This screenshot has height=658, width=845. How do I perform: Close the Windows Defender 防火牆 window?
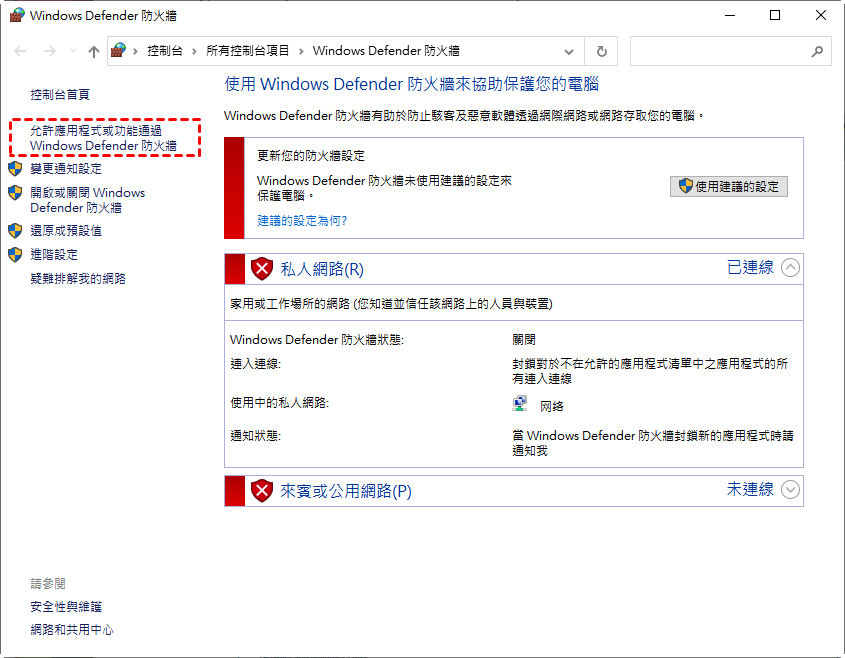[x=821, y=15]
